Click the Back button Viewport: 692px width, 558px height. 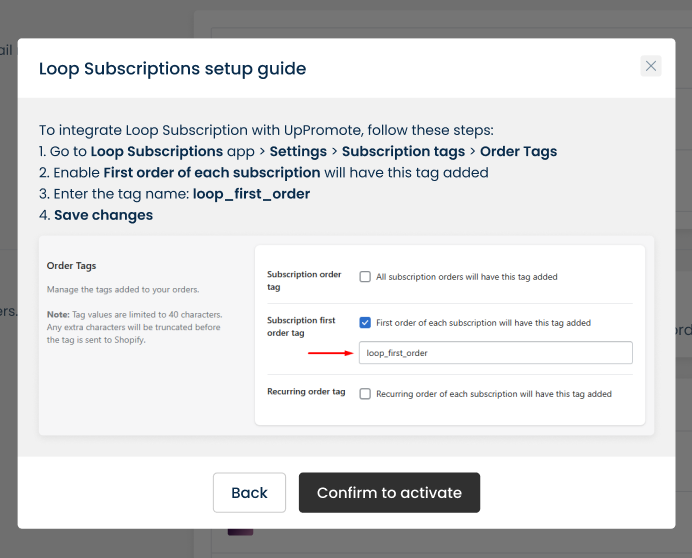249,493
